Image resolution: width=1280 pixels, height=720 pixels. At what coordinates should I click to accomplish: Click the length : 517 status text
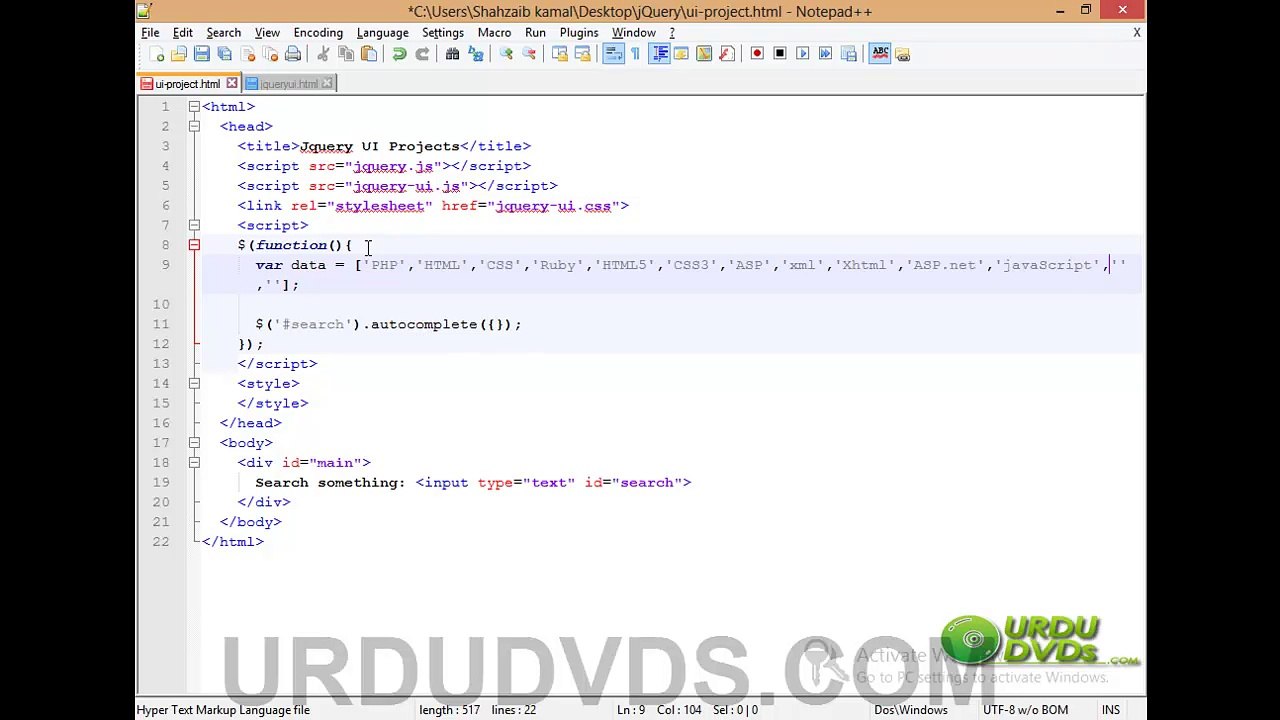tap(449, 710)
